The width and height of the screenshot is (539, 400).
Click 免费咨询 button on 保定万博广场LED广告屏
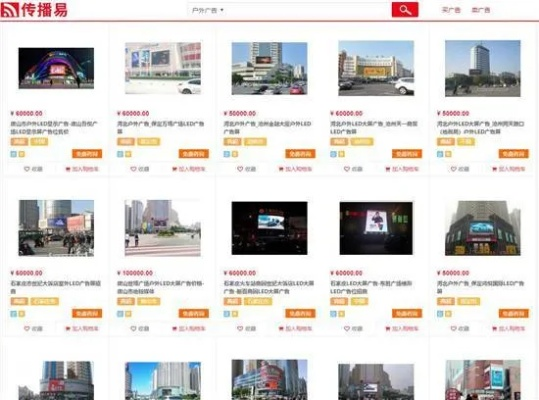194,154
